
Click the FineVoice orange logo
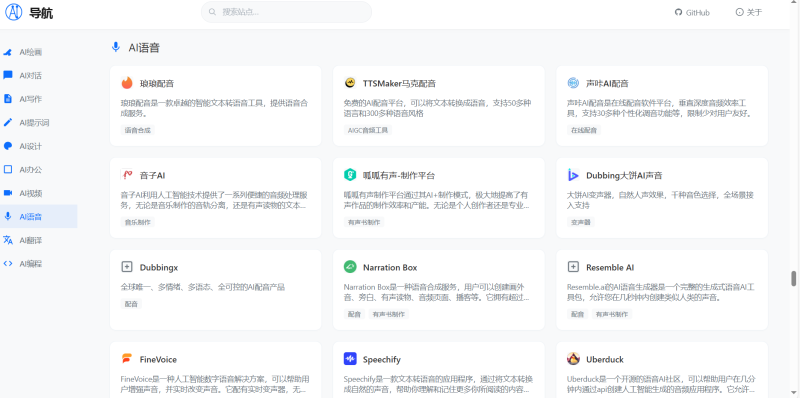point(127,359)
